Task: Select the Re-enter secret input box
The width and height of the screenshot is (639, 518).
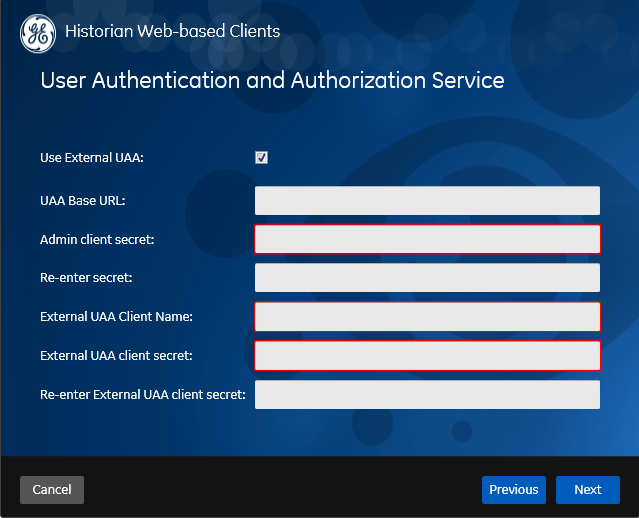Action: [x=427, y=278]
